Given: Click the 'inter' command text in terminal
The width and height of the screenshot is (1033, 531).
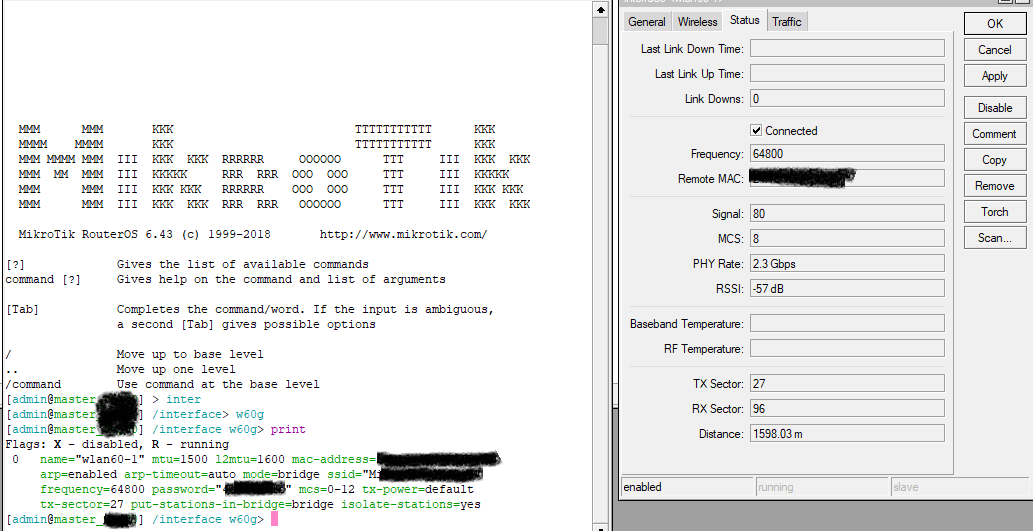Looking at the screenshot, I should [x=183, y=399].
